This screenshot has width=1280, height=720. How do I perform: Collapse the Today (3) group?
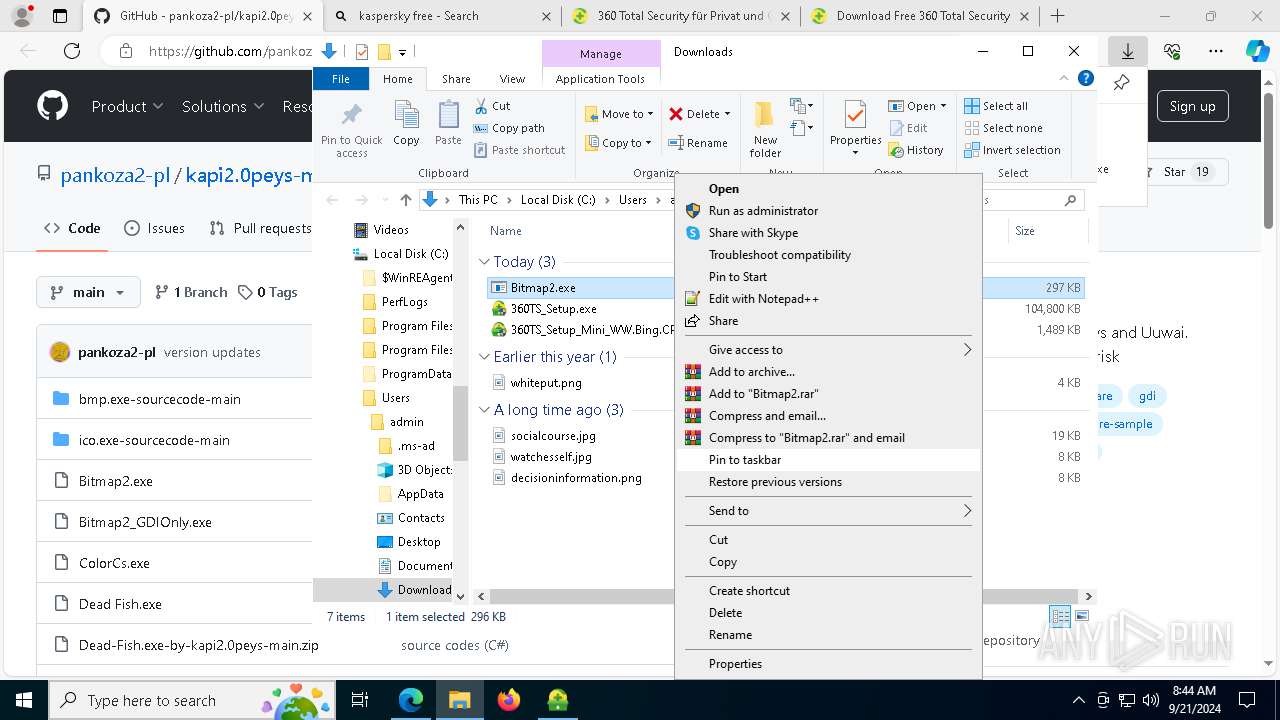coord(484,262)
